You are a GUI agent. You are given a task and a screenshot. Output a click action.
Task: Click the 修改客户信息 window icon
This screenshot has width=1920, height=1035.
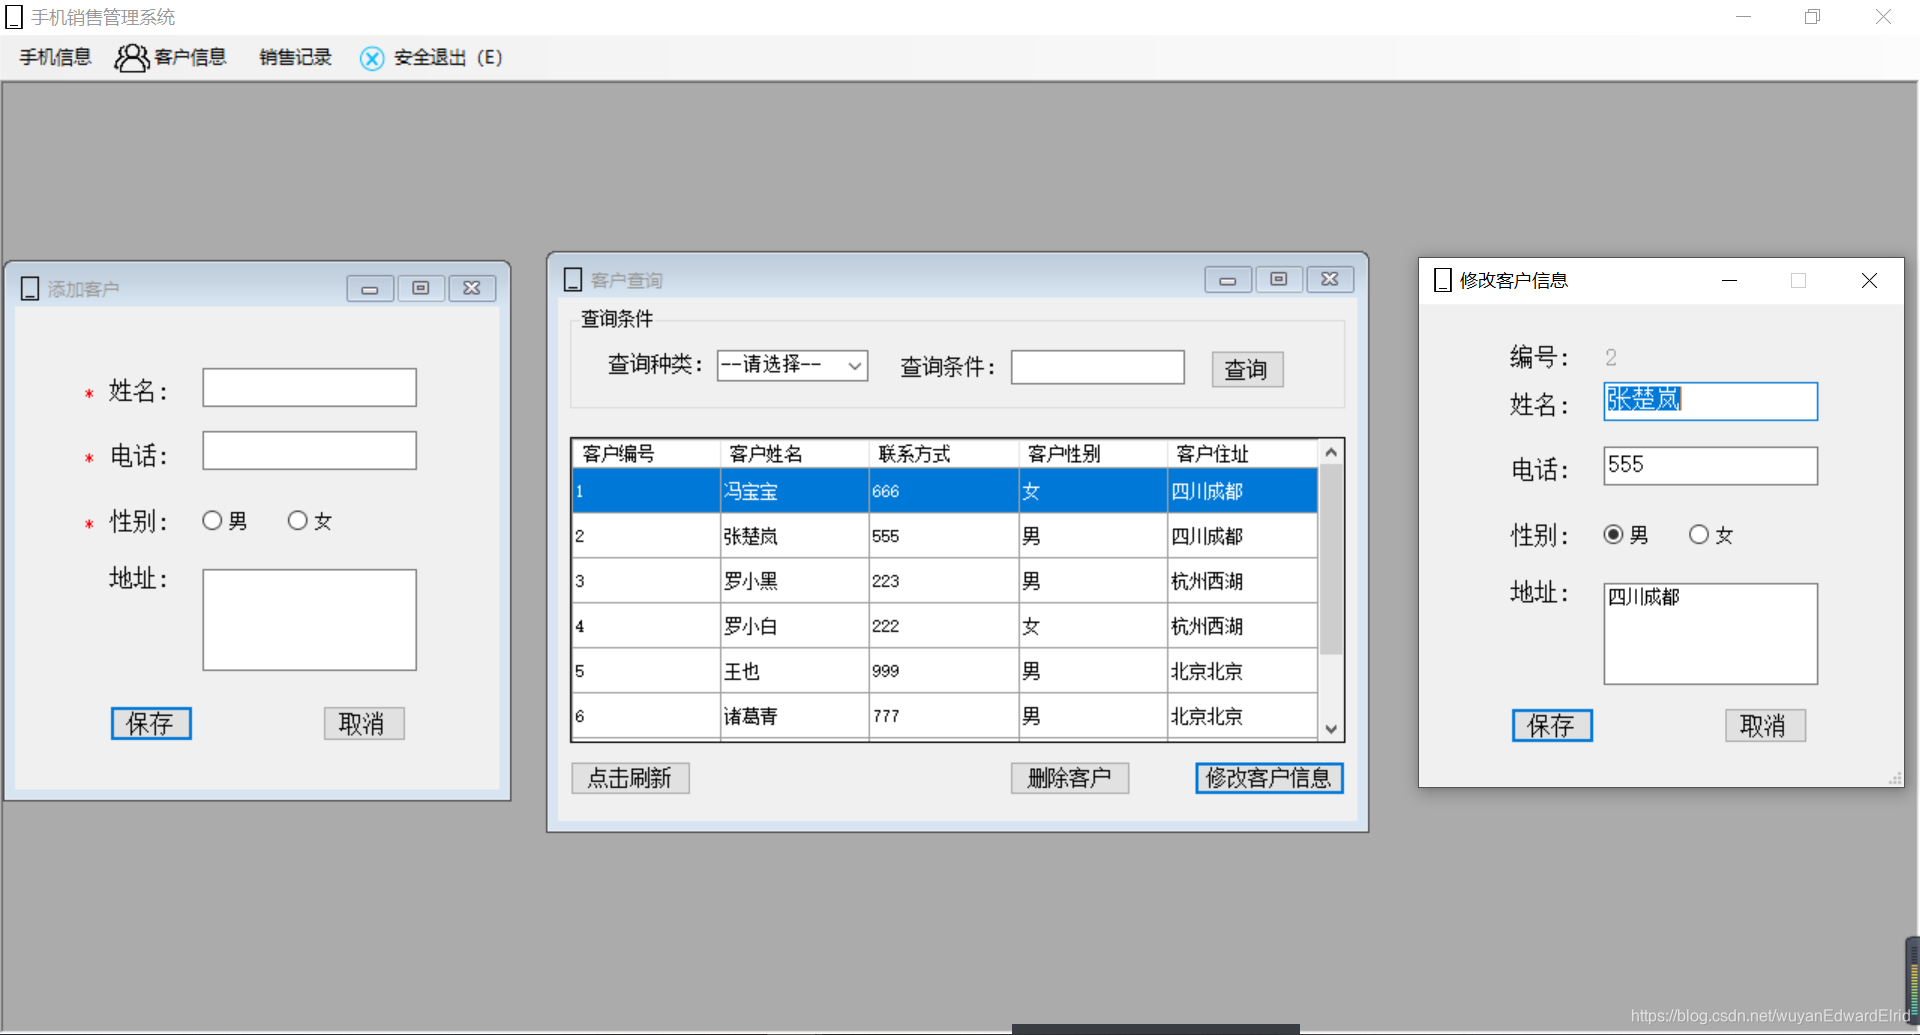[1443, 280]
